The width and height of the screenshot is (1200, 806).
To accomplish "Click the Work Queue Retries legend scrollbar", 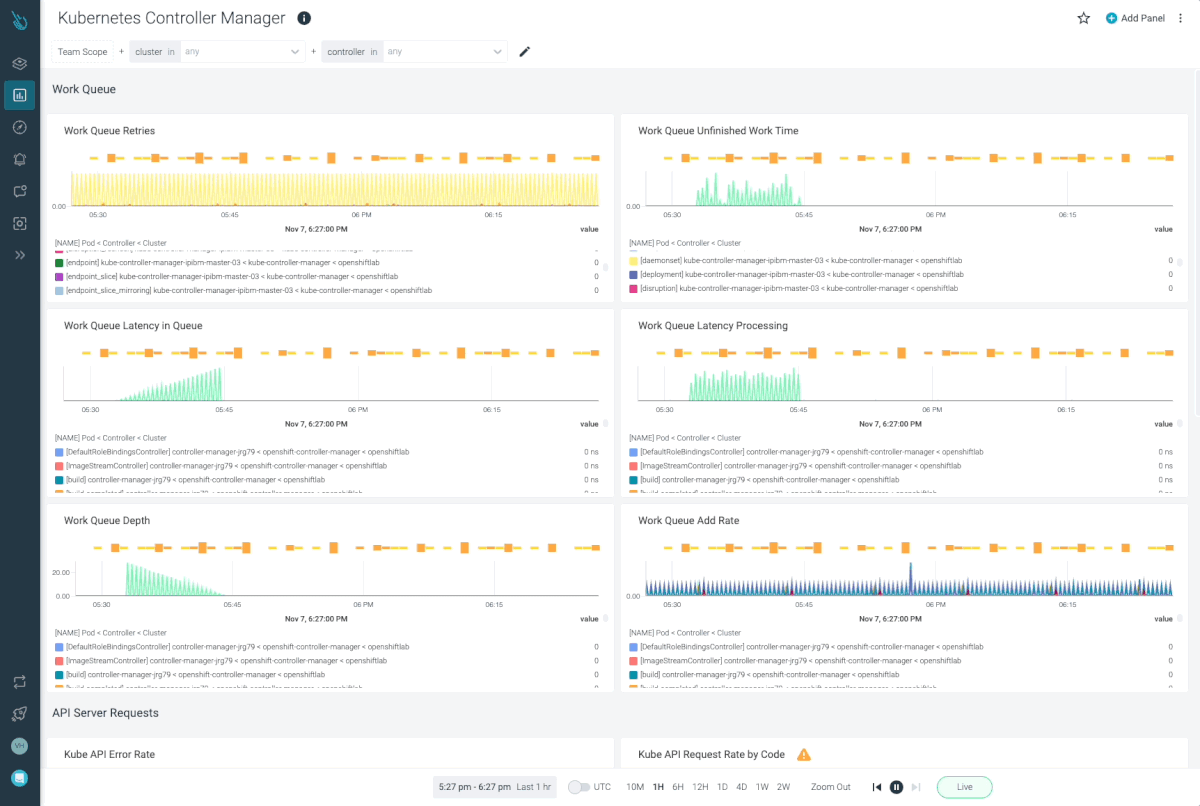I will click(604, 268).
